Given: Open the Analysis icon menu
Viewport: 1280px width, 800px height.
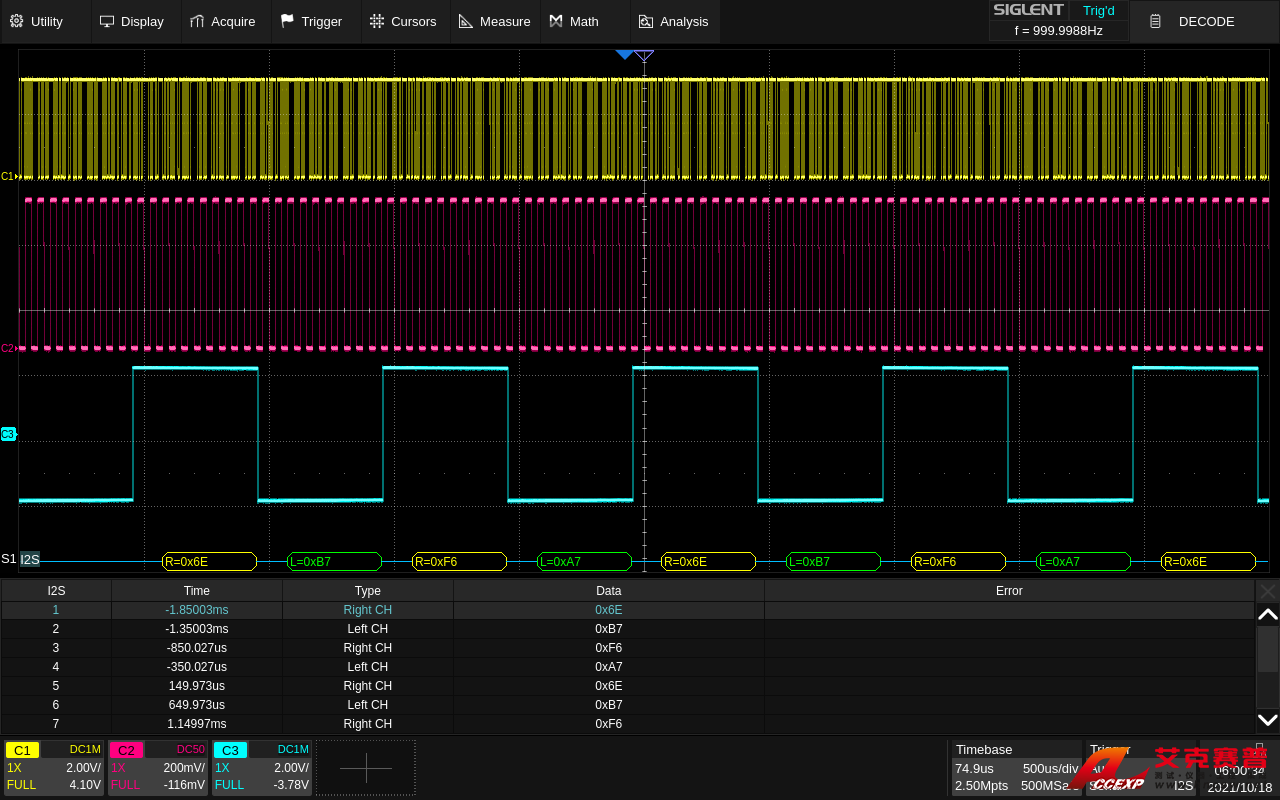Looking at the screenshot, I should [x=646, y=21].
